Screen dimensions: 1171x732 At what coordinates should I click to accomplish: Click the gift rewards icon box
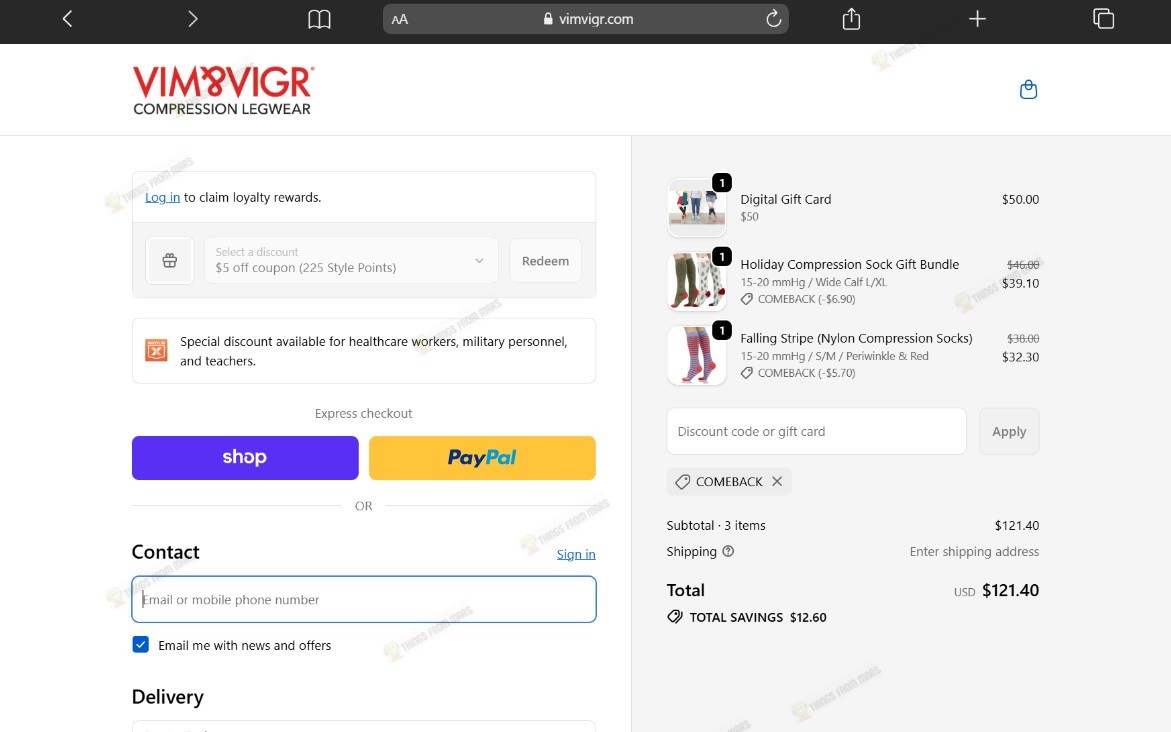pos(170,261)
